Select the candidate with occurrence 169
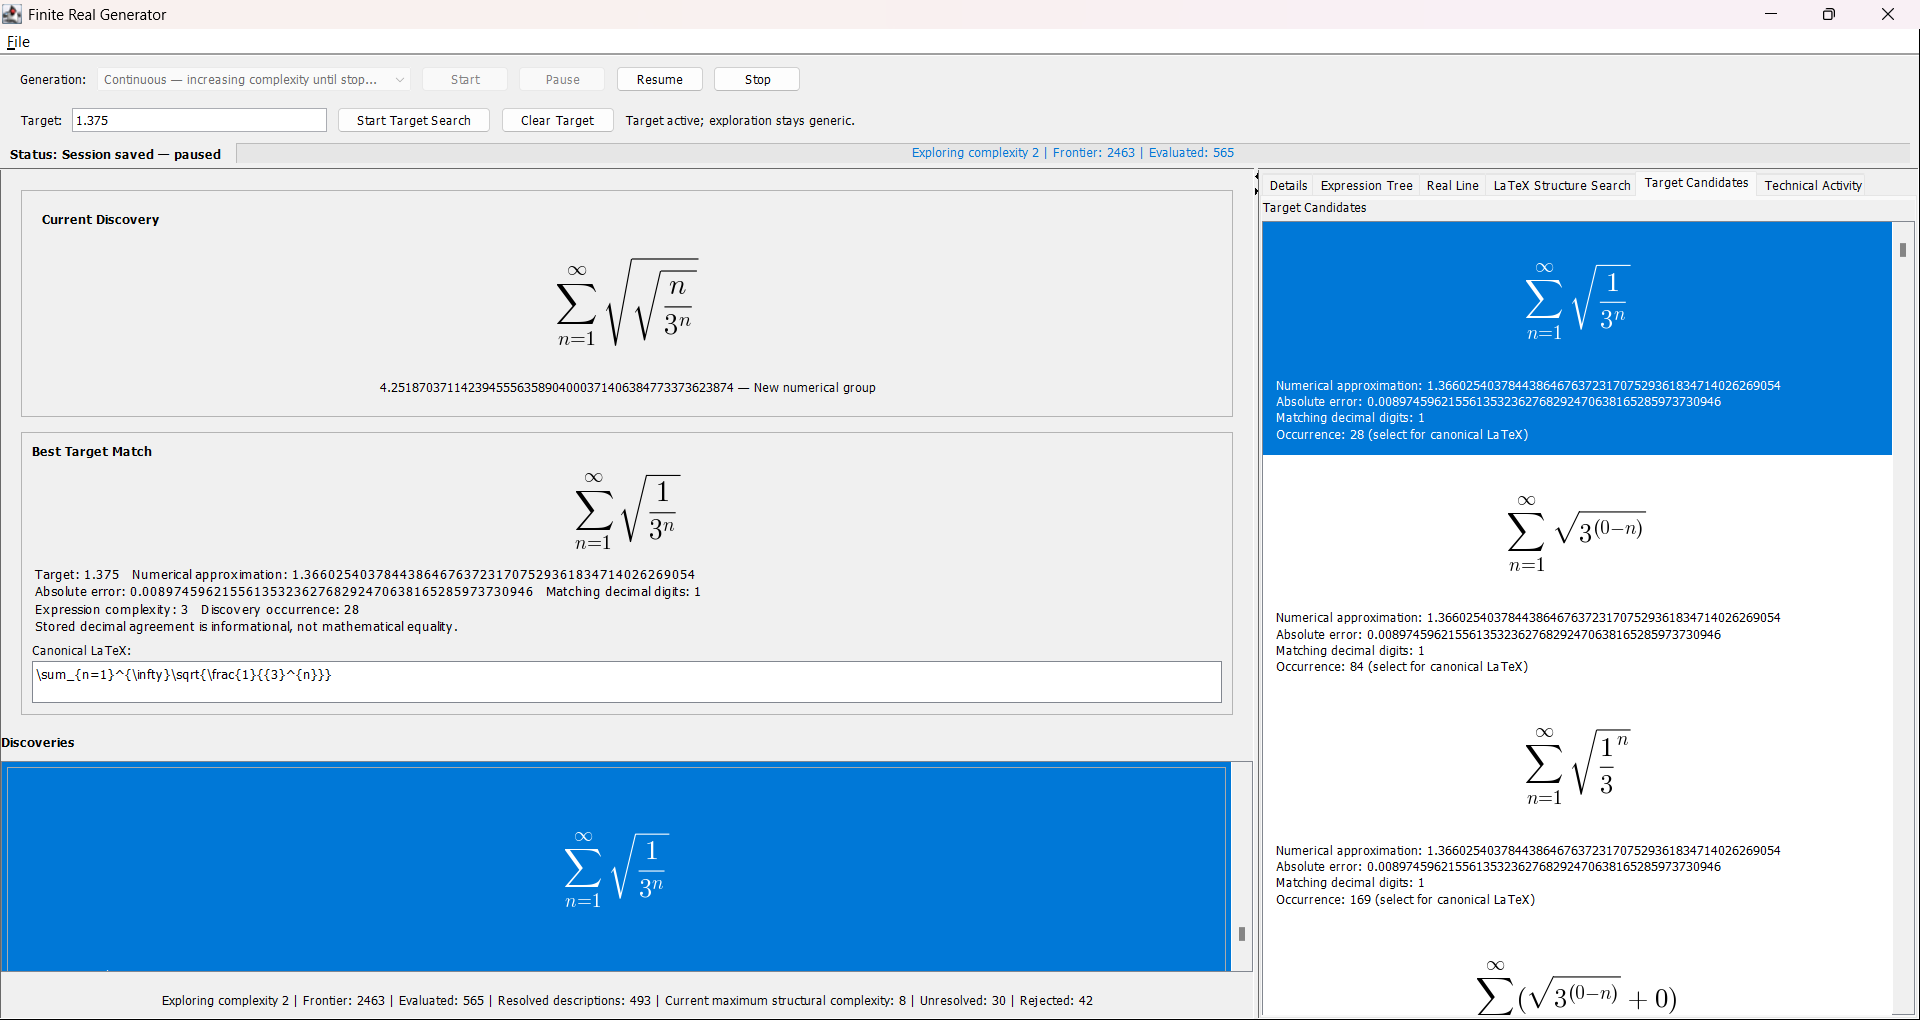The height and width of the screenshot is (1020, 1920). point(1577,803)
